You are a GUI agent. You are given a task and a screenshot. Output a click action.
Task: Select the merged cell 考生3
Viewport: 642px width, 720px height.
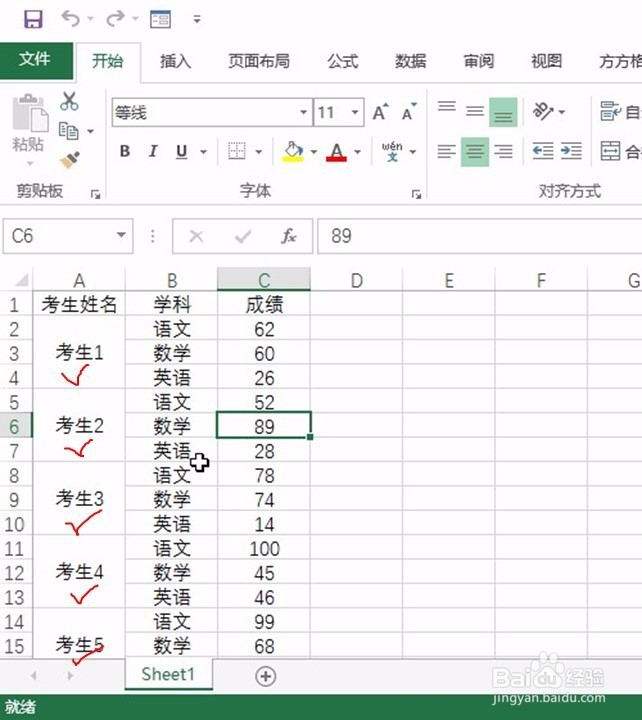79,499
